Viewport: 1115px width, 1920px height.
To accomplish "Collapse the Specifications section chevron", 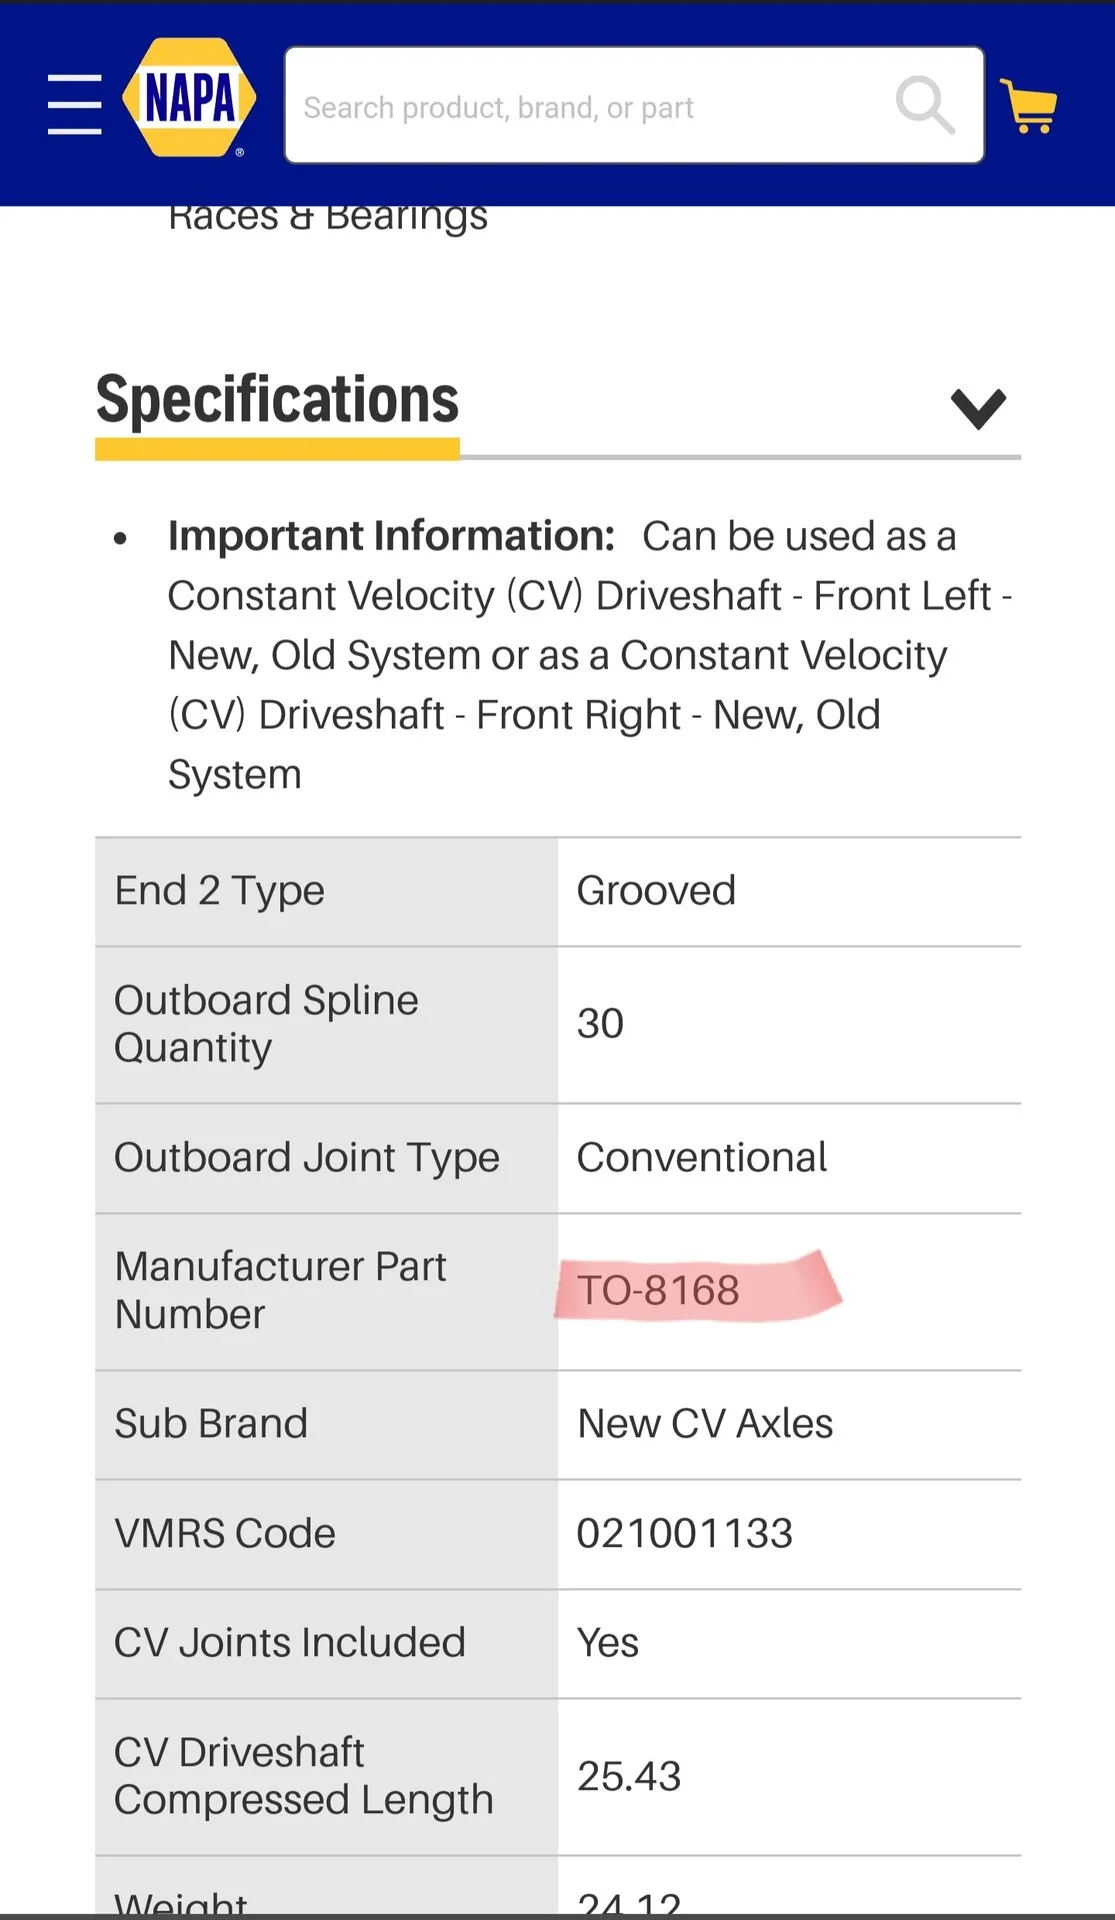I will click(978, 408).
